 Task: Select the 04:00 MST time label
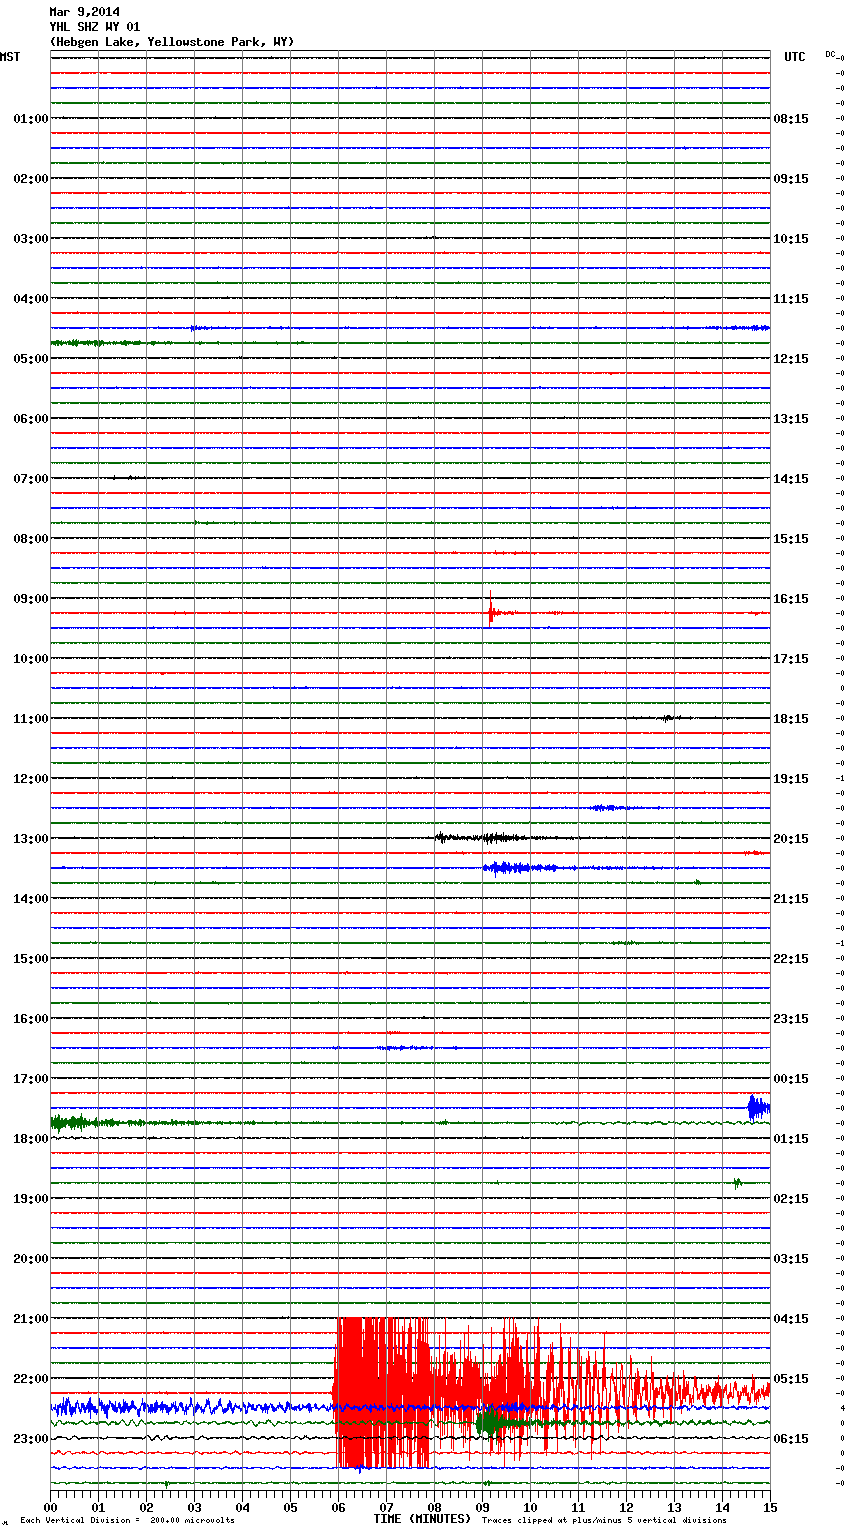coord(30,299)
